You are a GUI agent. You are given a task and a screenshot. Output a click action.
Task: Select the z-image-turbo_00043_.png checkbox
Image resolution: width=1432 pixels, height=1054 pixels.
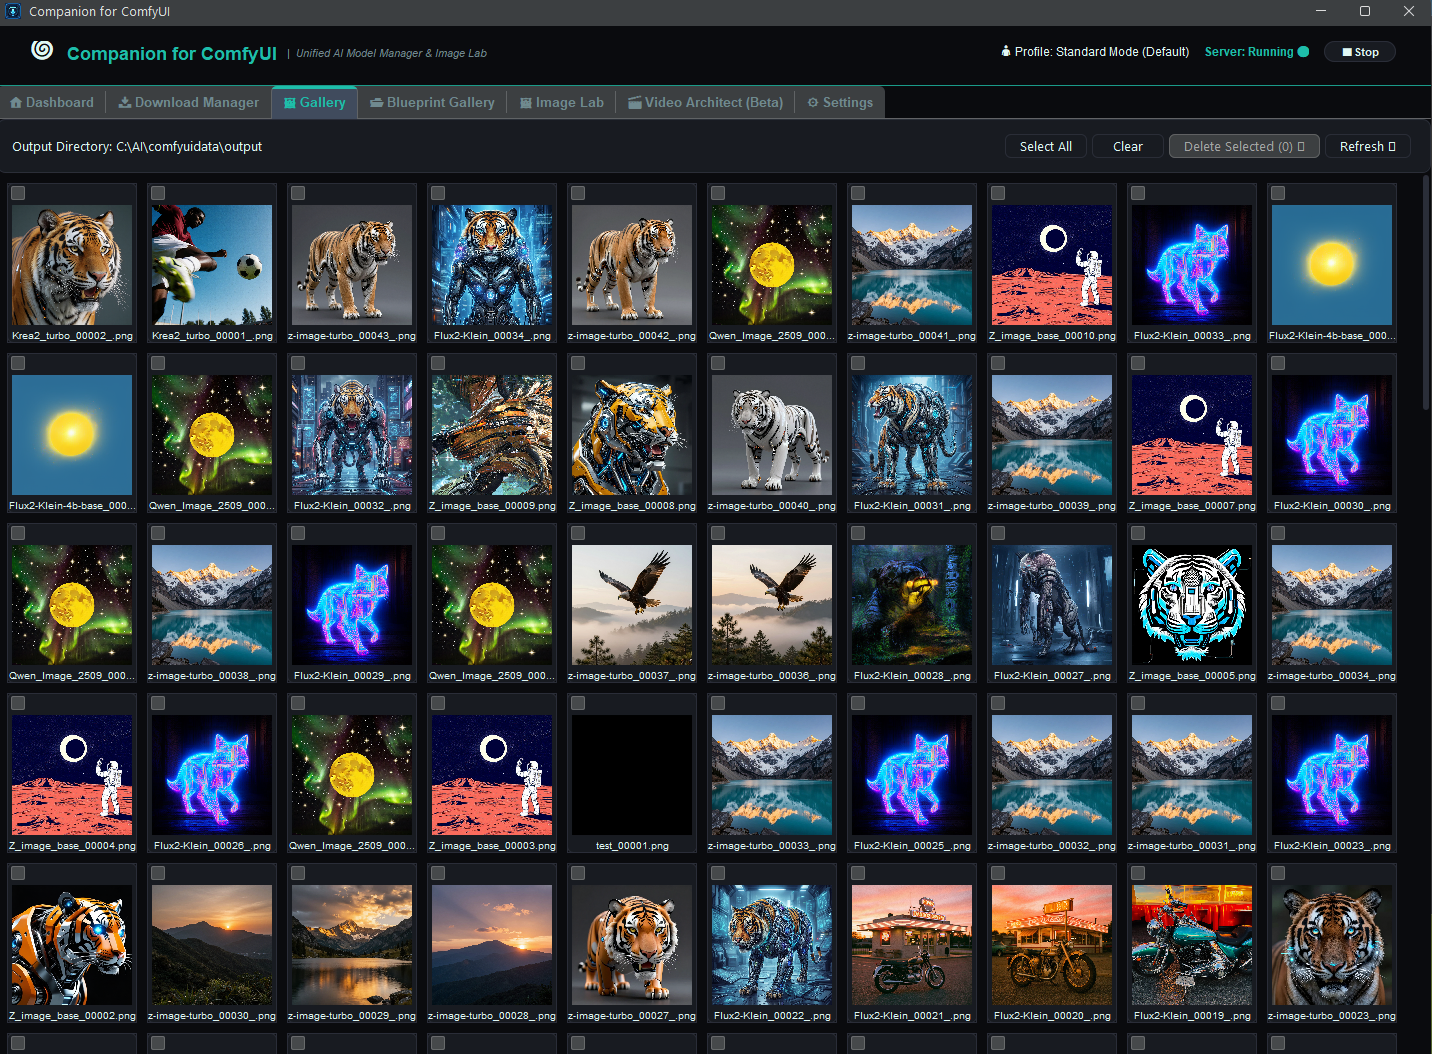(x=298, y=193)
